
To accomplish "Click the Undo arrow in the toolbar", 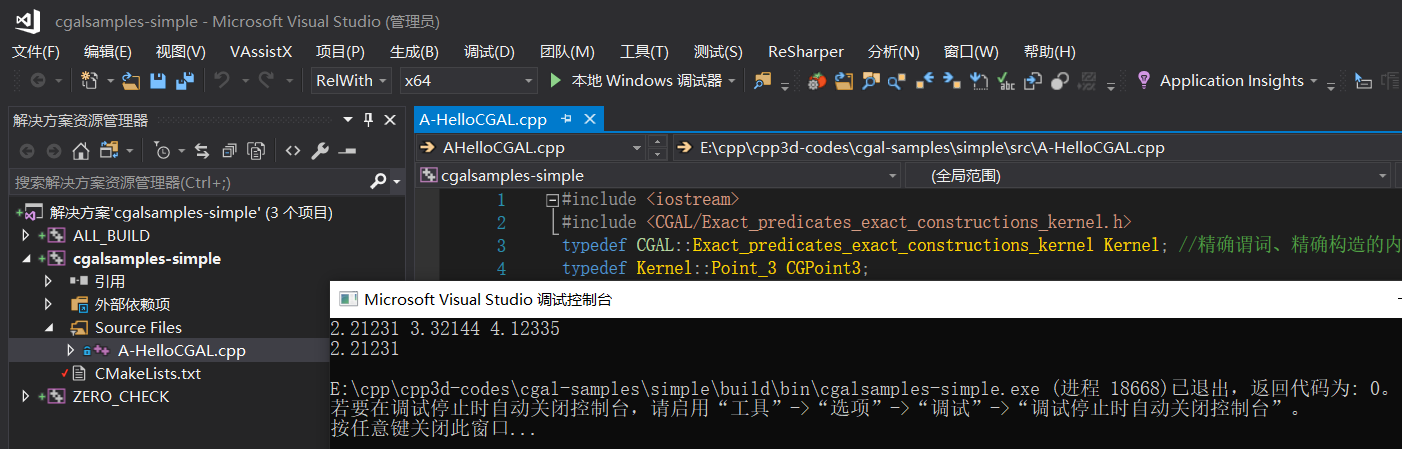I will [222, 81].
